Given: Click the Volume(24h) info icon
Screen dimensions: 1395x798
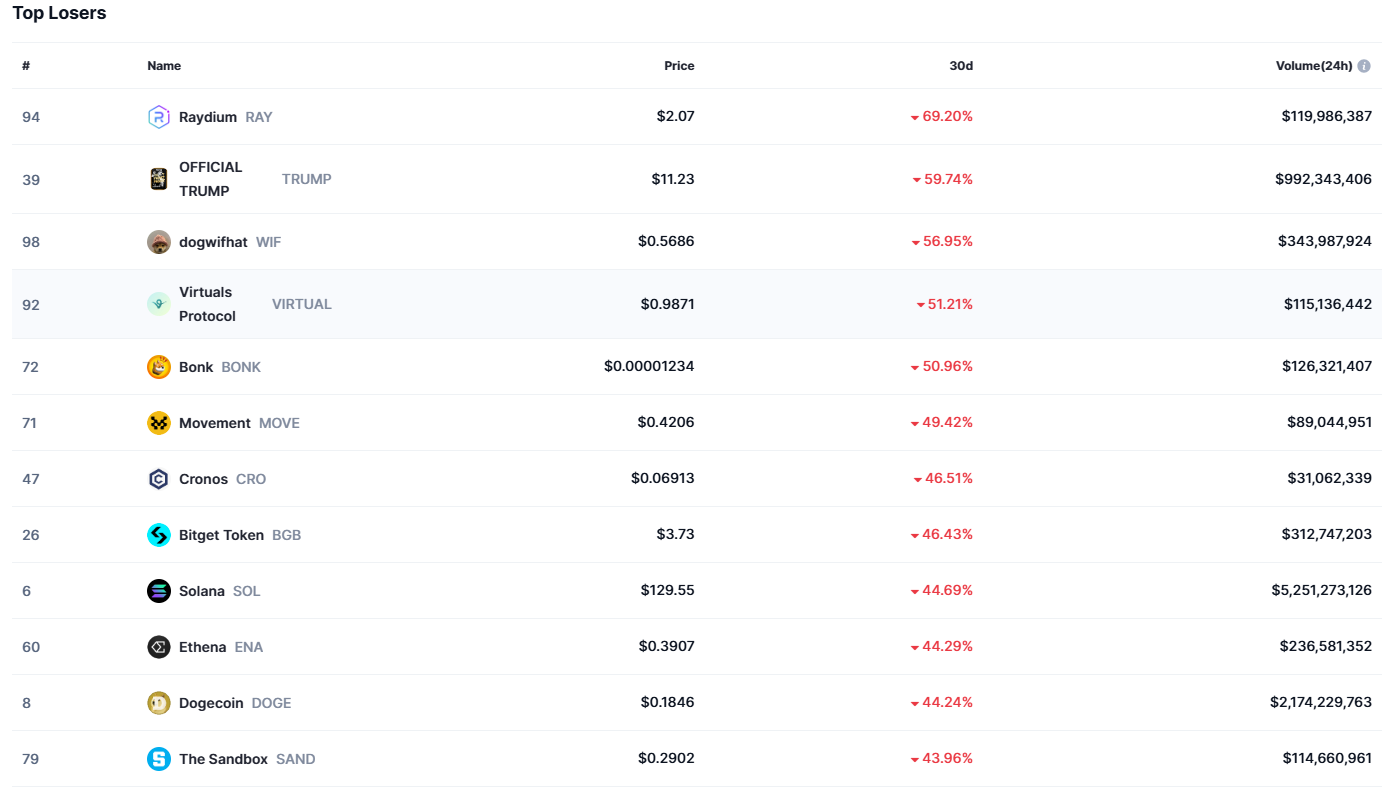Looking at the screenshot, I should (x=1364, y=66).
